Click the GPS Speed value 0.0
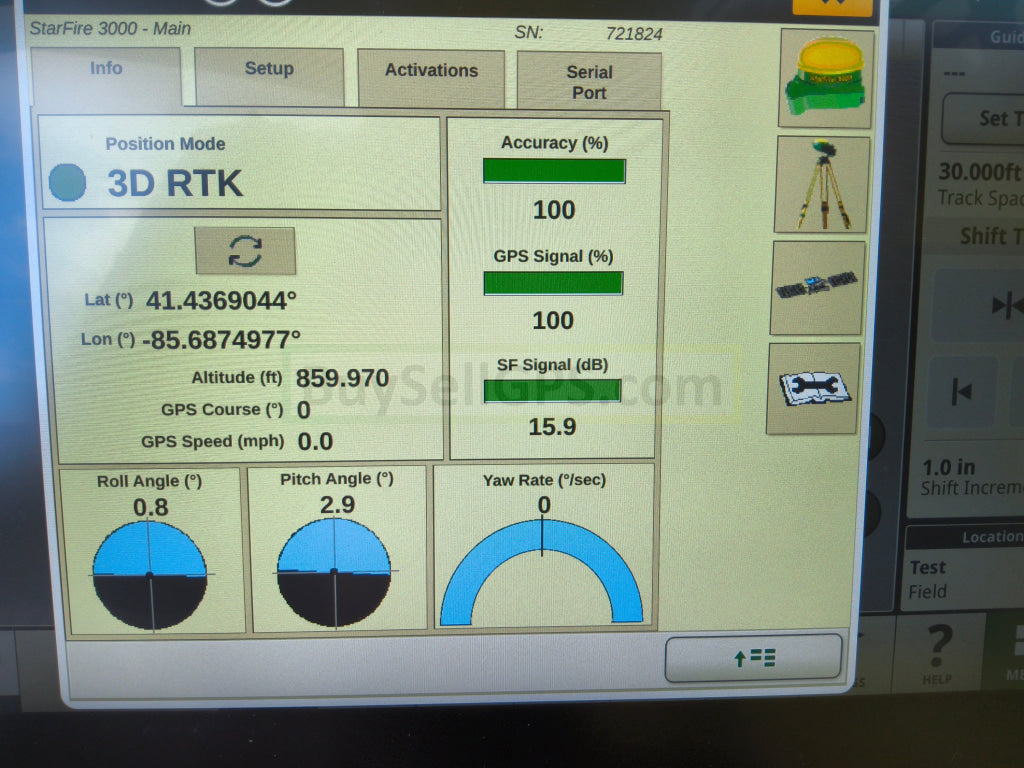Image resolution: width=1024 pixels, height=768 pixels. pos(315,442)
